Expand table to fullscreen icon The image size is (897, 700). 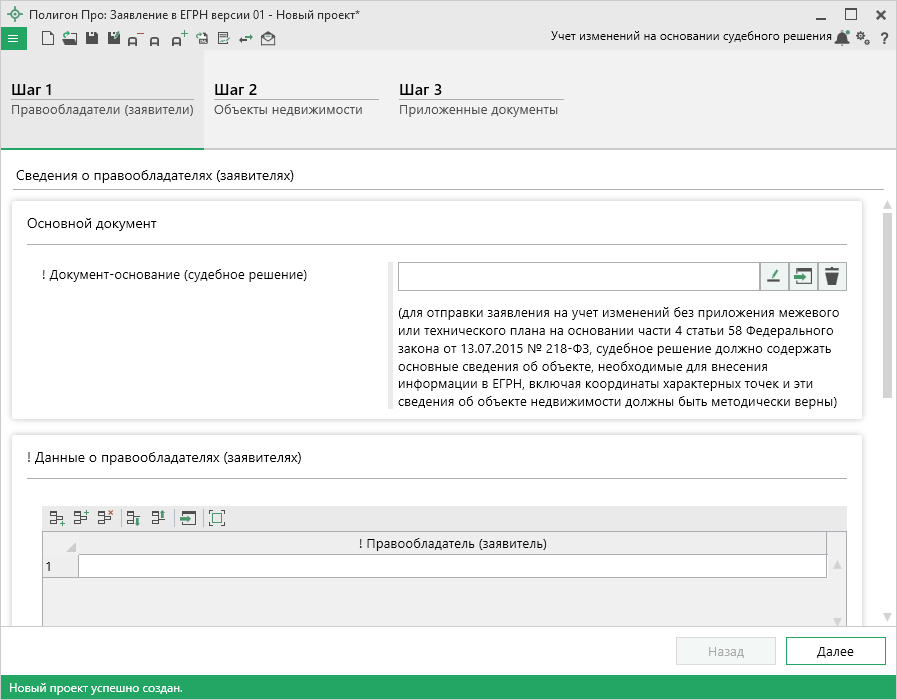(x=217, y=517)
